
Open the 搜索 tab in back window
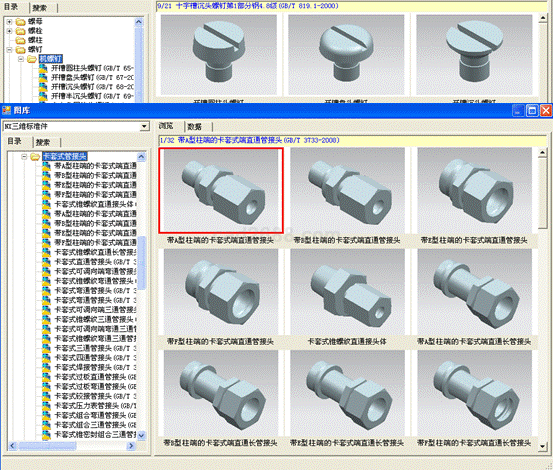(x=39, y=7)
